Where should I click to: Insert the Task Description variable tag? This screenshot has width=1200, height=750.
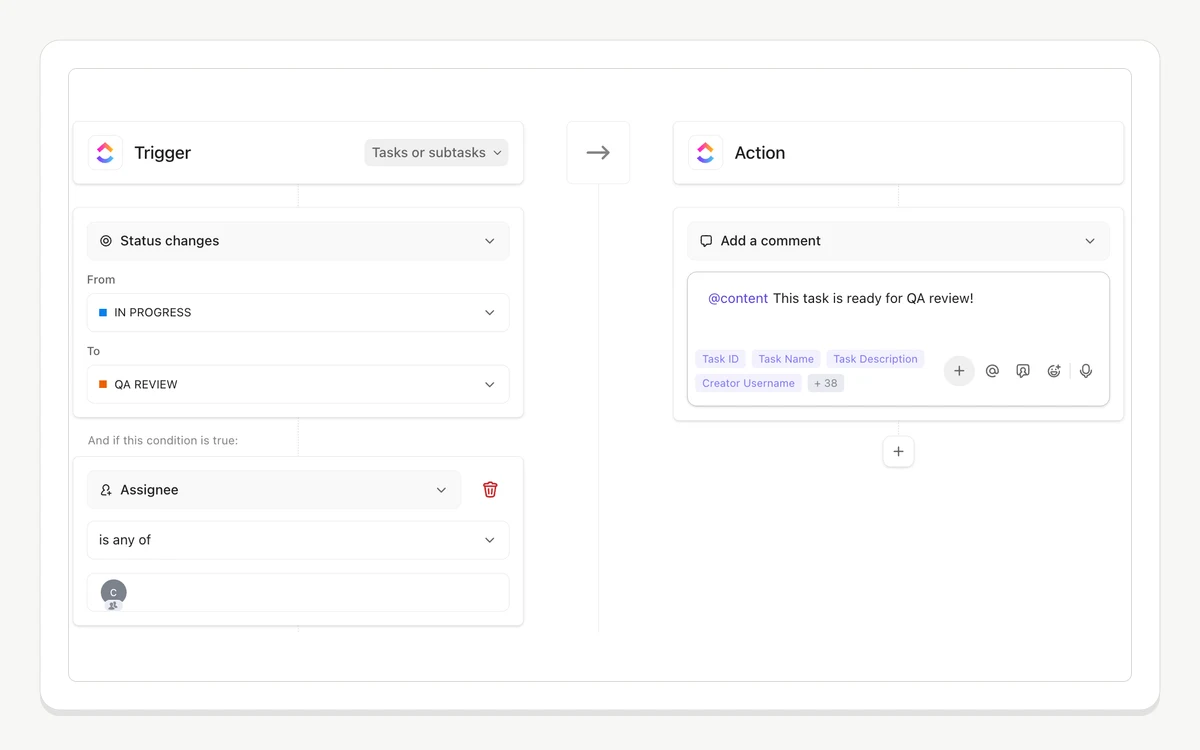875,359
